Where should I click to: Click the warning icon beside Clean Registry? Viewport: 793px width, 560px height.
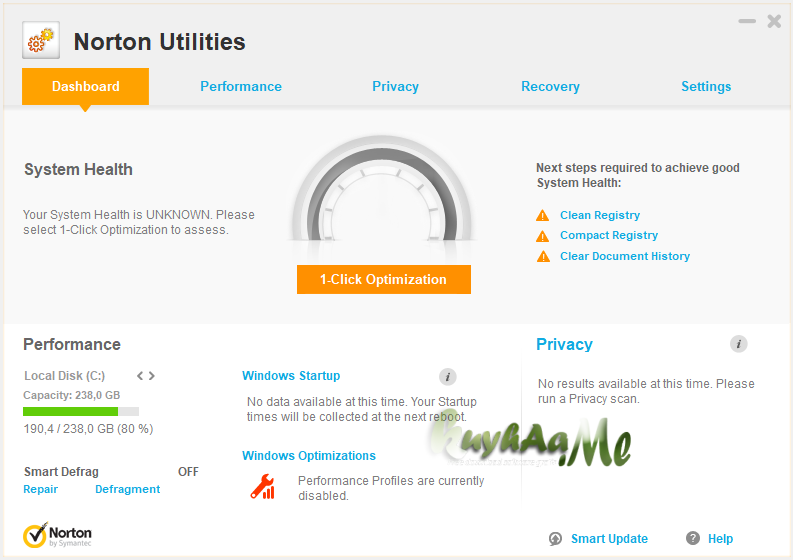(543, 216)
